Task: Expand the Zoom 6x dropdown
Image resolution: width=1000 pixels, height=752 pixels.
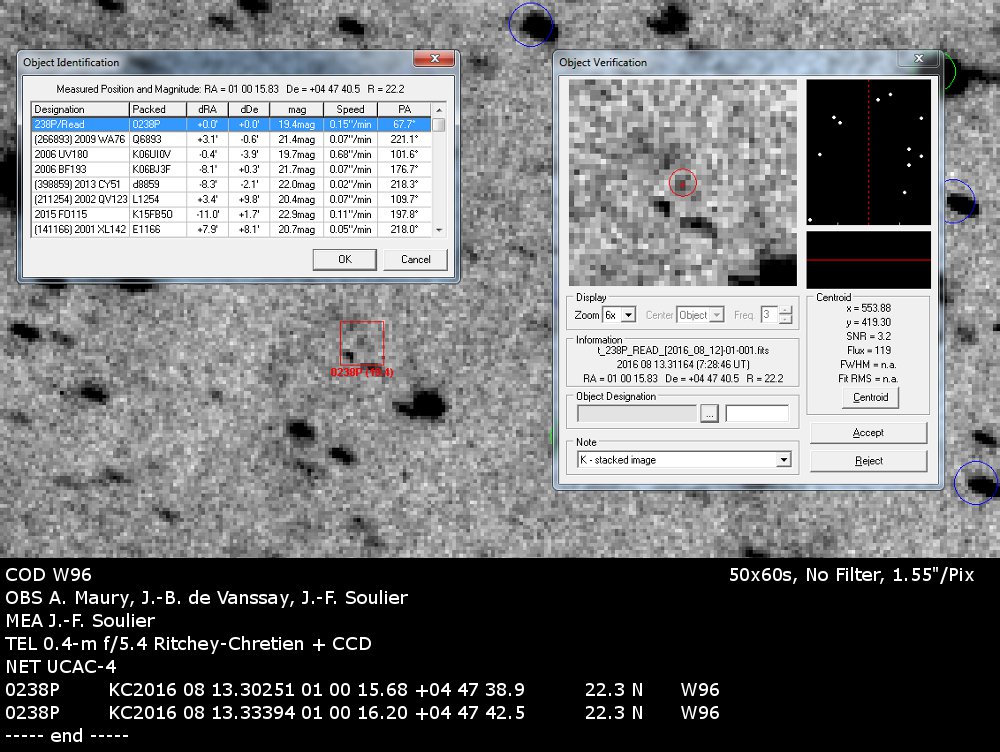Action: (x=628, y=315)
